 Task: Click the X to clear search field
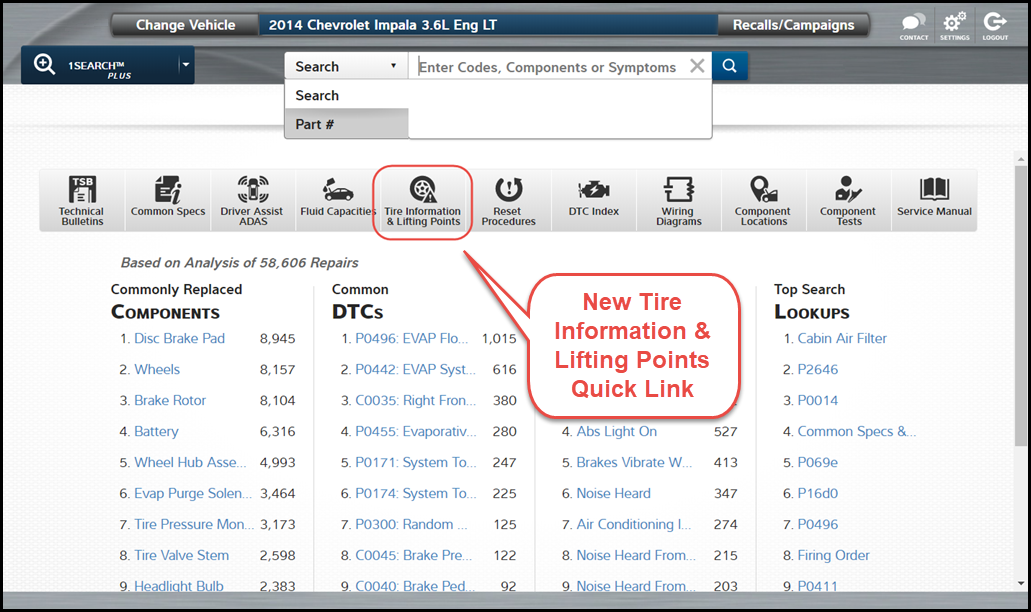pos(697,65)
